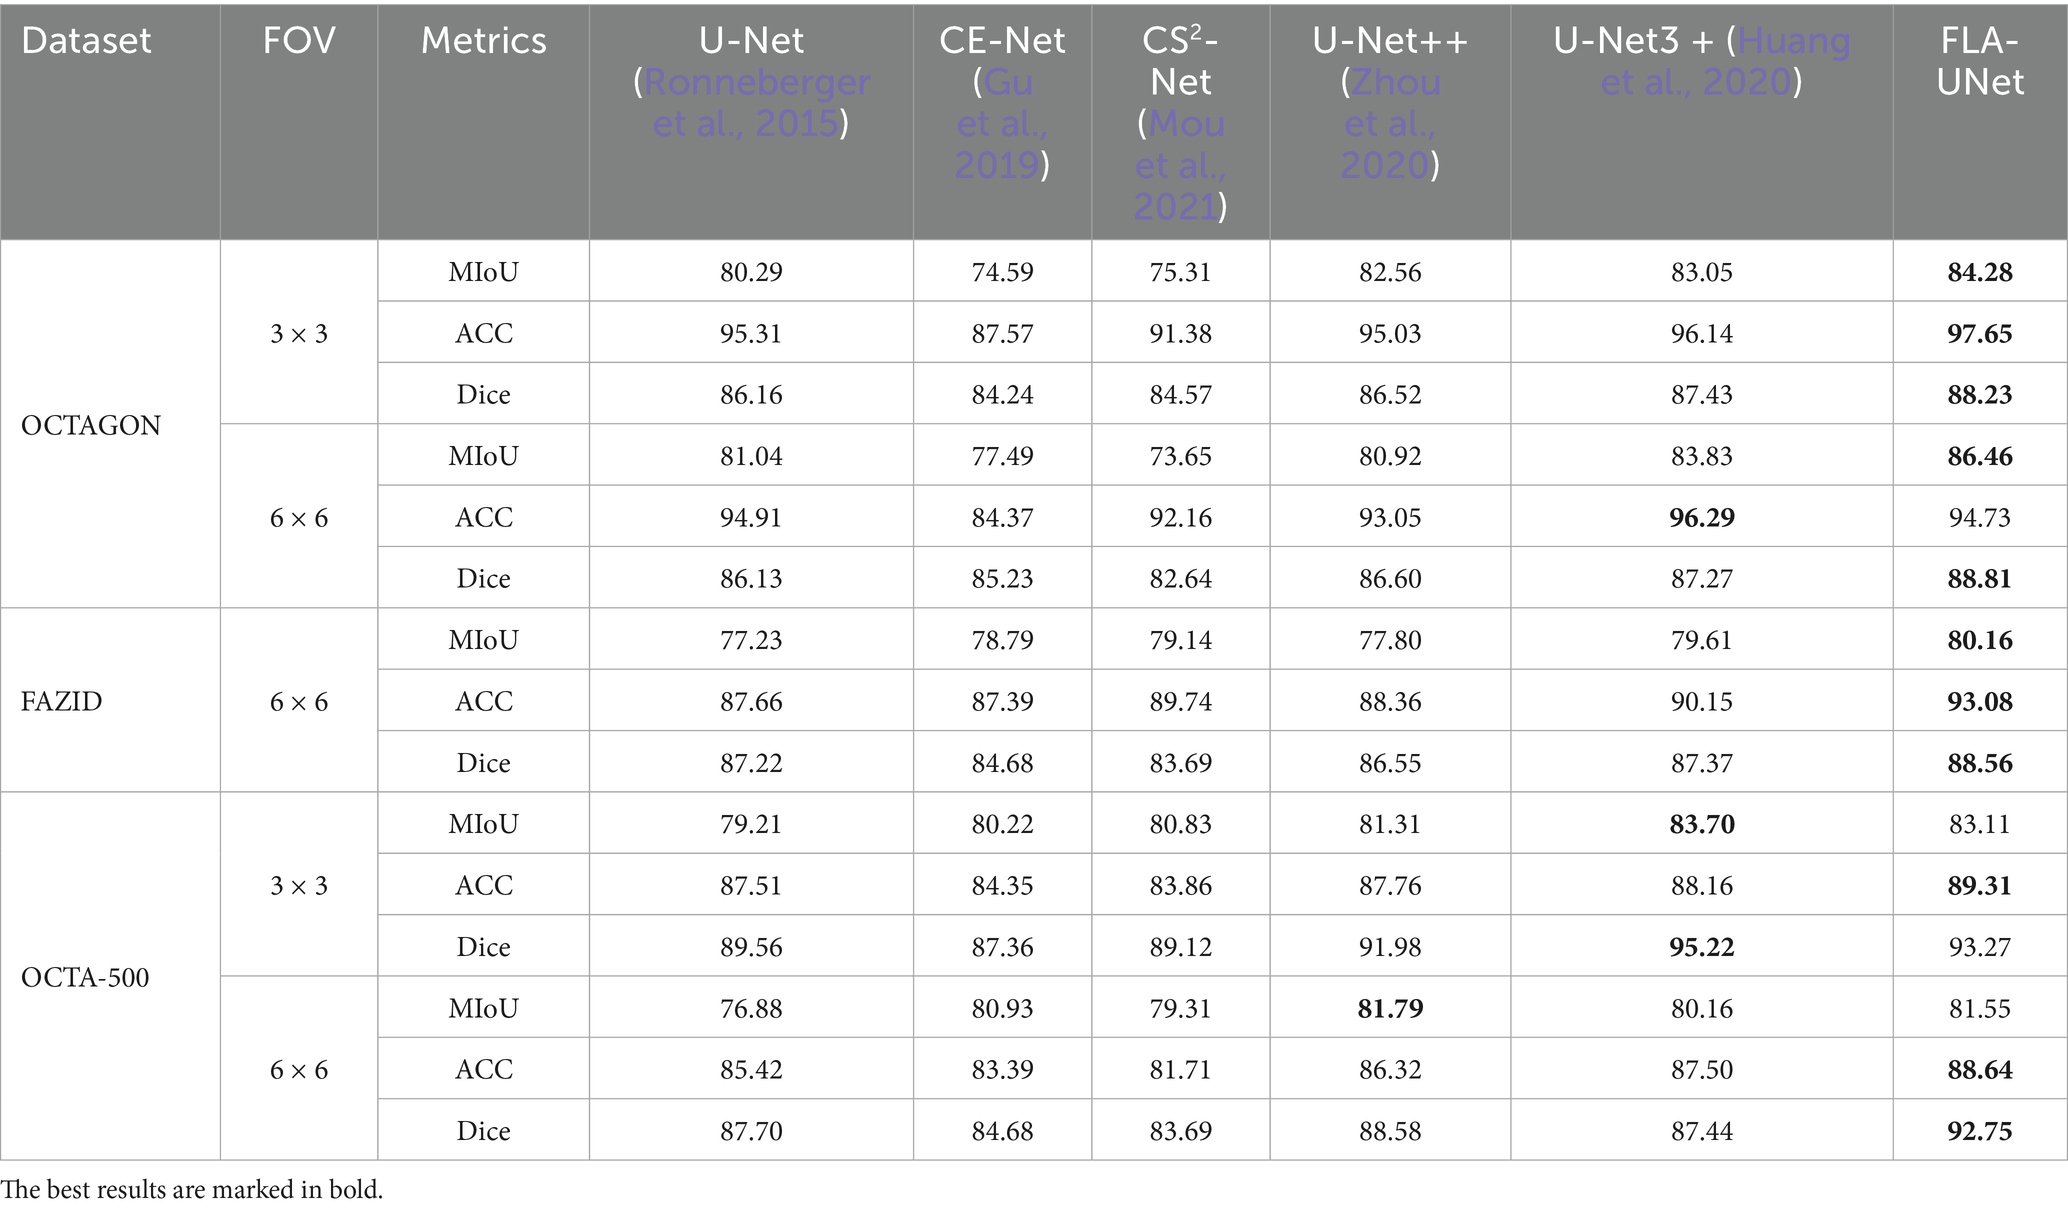Click the 80.29 MIoU value under U-Net

pyautogui.click(x=751, y=272)
